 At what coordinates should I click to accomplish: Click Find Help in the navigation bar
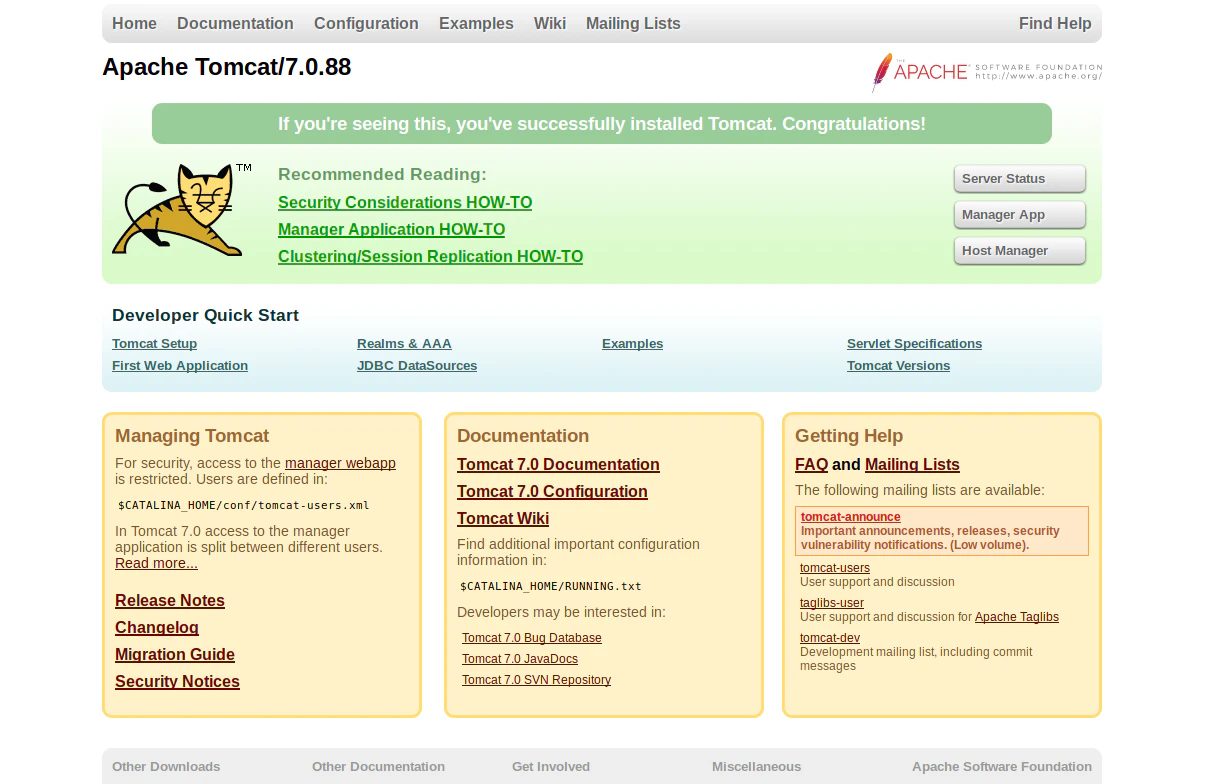pyautogui.click(x=1055, y=23)
